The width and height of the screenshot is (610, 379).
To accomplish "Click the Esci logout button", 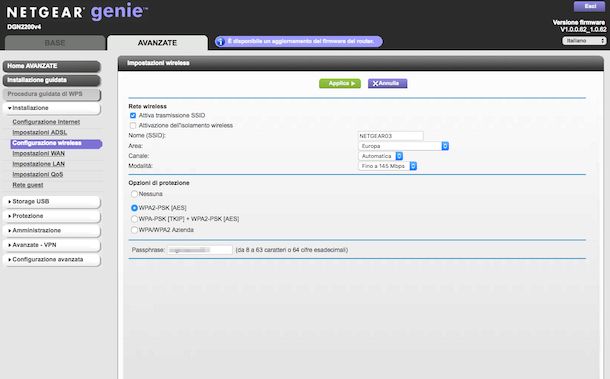I will click(x=590, y=7).
